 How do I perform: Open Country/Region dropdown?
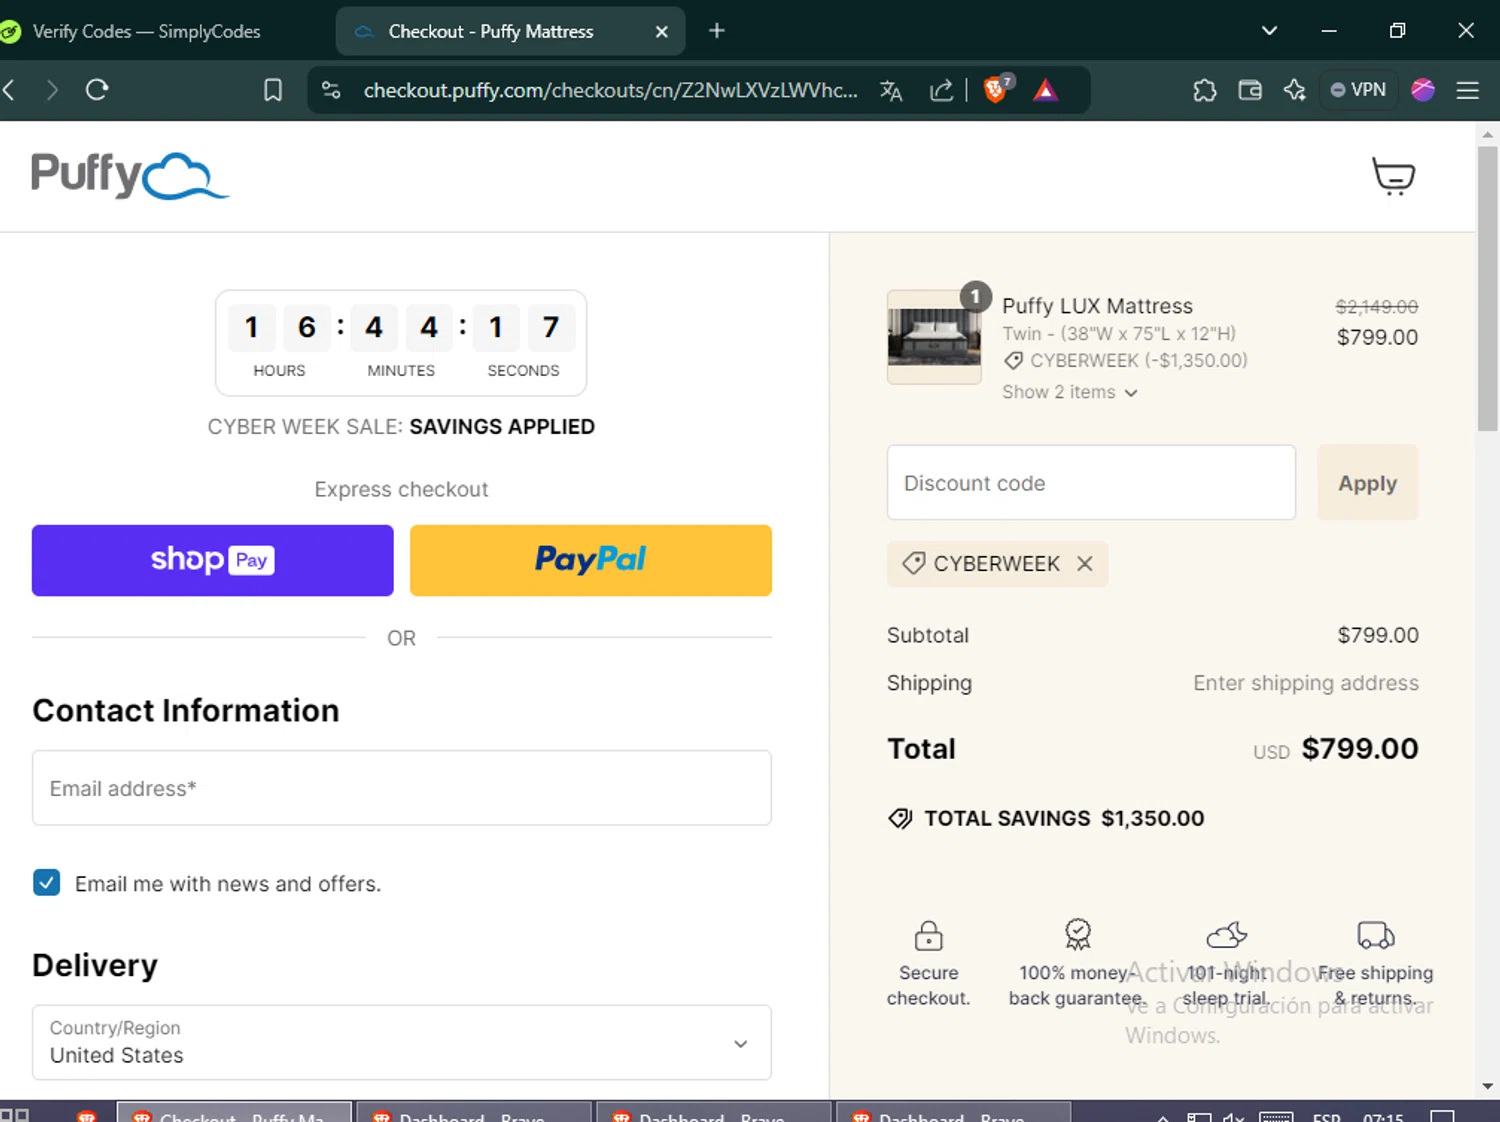[401, 1042]
